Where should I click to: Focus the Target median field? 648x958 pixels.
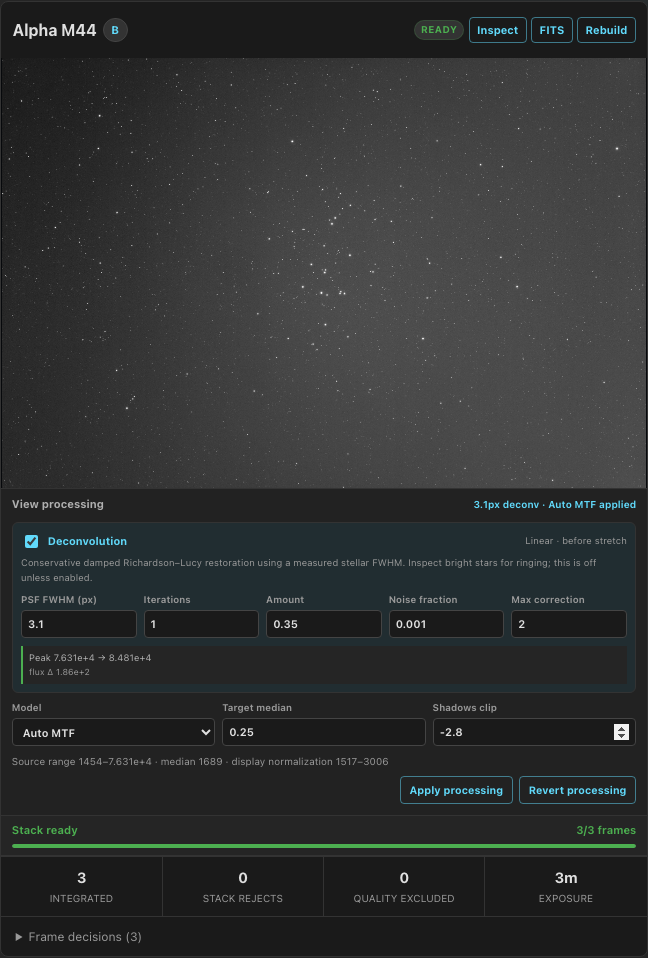(x=324, y=732)
